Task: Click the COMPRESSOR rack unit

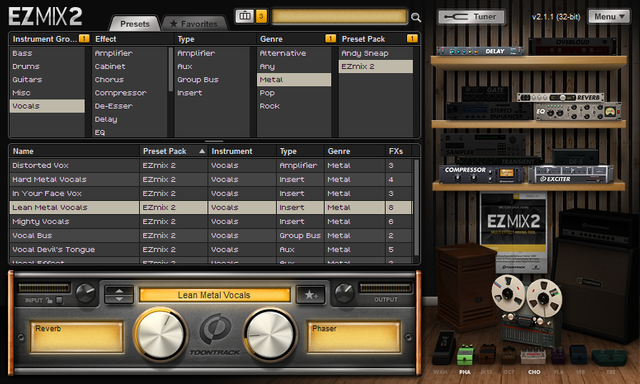Action: click(x=482, y=174)
